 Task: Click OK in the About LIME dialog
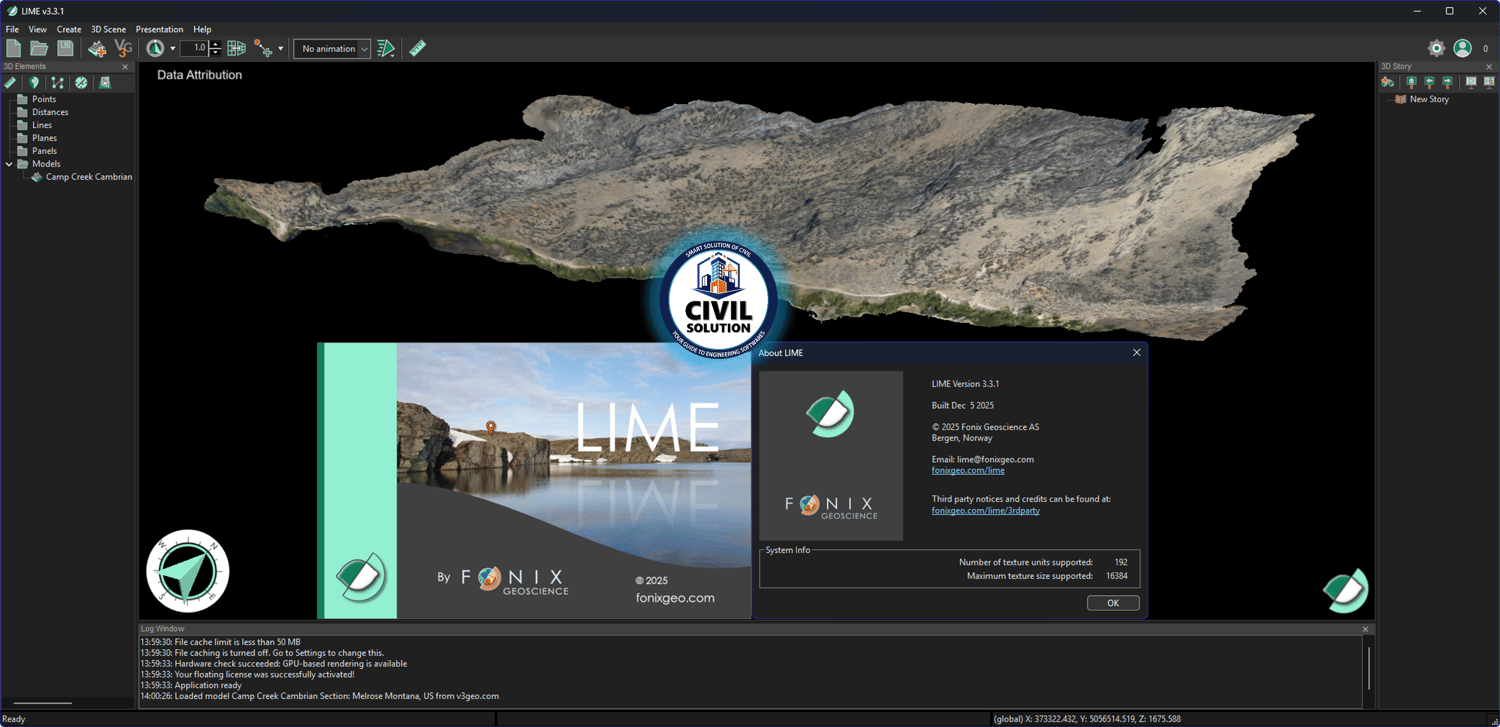(1113, 603)
